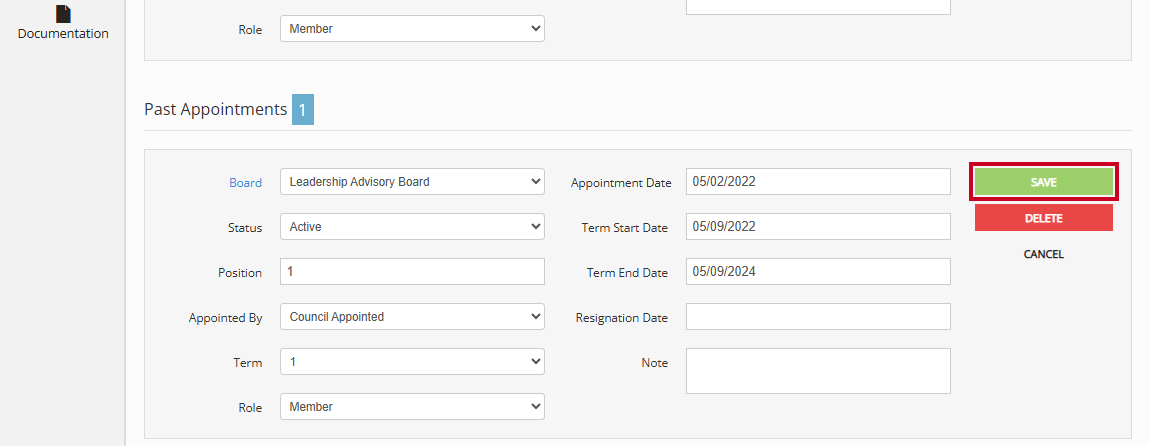Click the Term End Date label
The image size is (1150, 446).
627,272
